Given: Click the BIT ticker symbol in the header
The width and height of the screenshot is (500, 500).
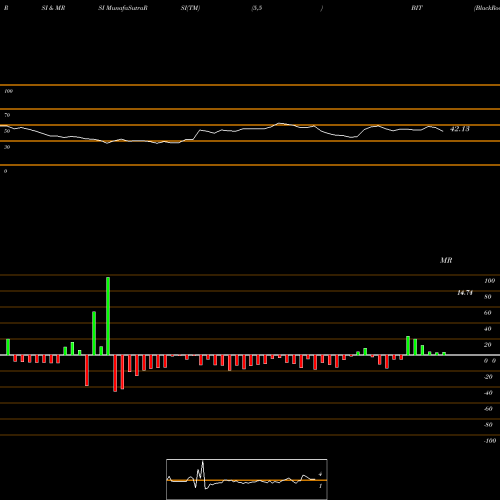Looking at the screenshot, I should point(417,8).
